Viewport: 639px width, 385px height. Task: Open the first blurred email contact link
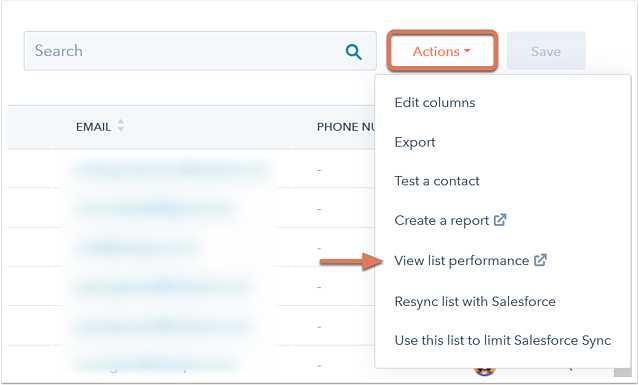pos(172,169)
